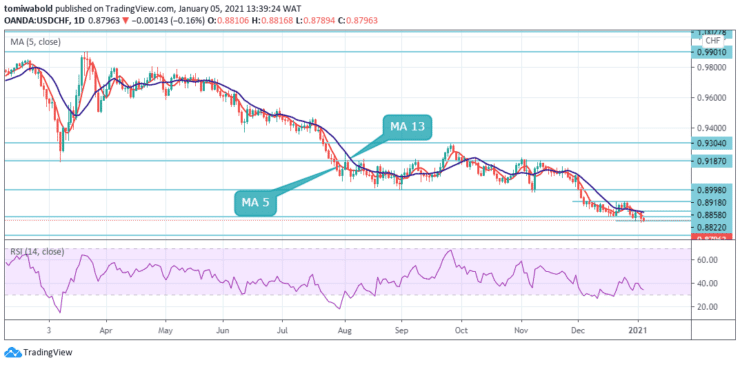Select the MA 13 callout label
This screenshot has width=740, height=365.
pyautogui.click(x=408, y=127)
